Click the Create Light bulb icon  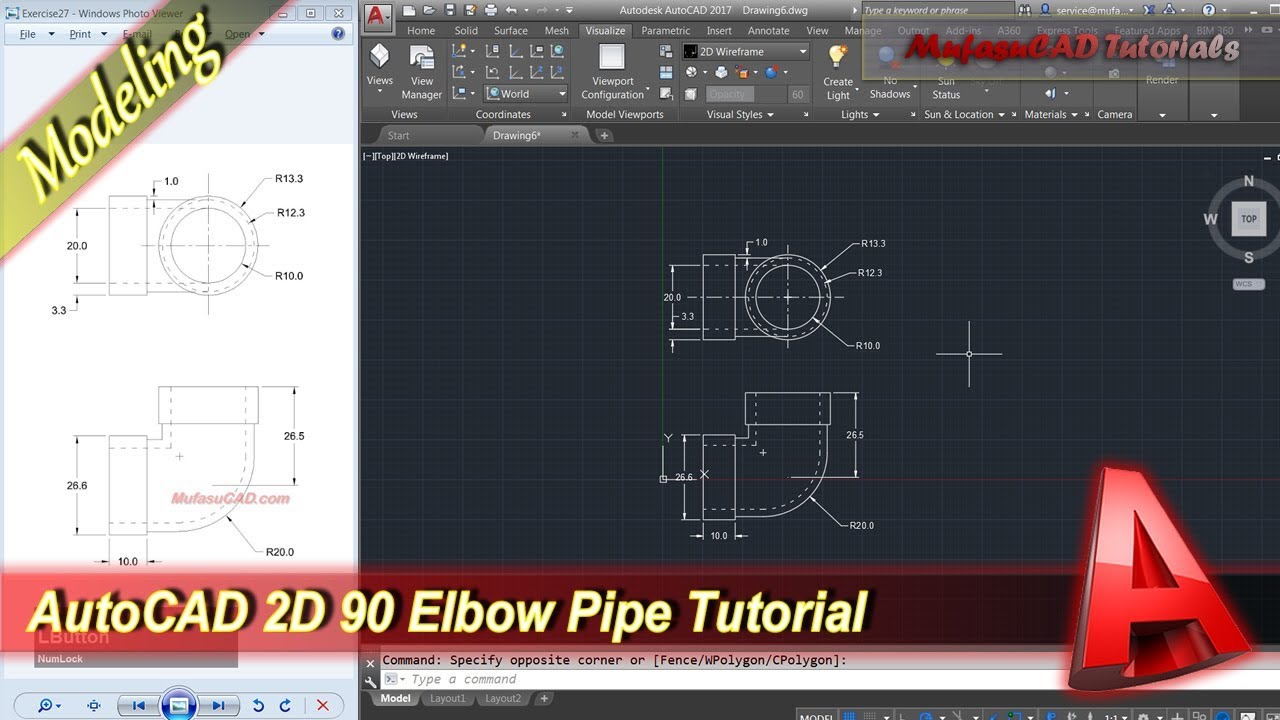837,57
